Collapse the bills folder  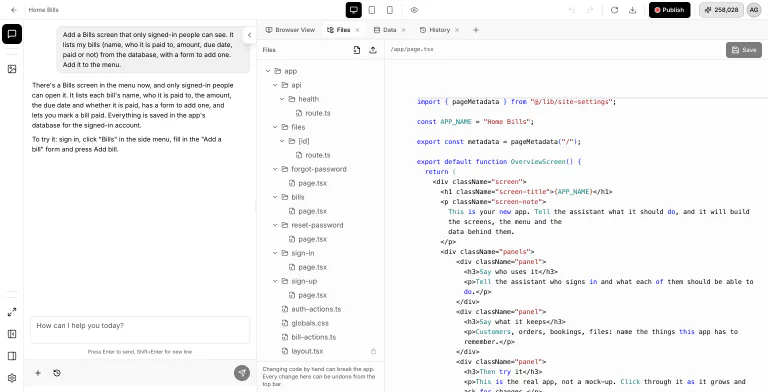point(275,197)
